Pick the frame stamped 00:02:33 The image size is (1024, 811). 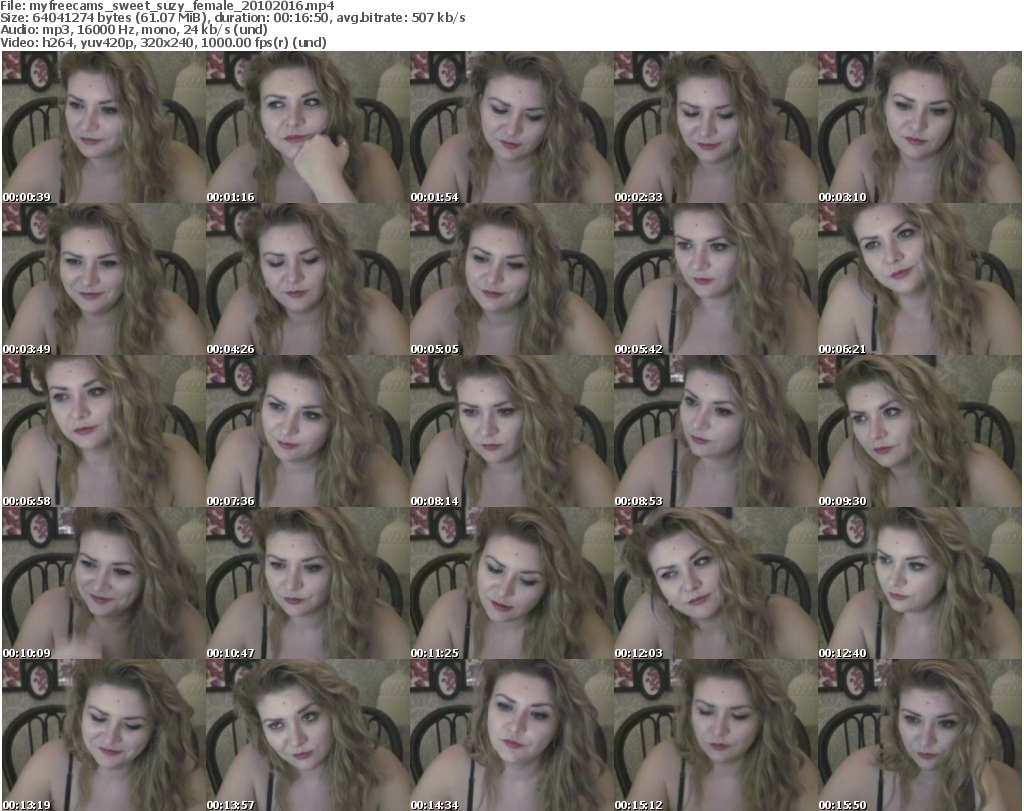coord(716,127)
